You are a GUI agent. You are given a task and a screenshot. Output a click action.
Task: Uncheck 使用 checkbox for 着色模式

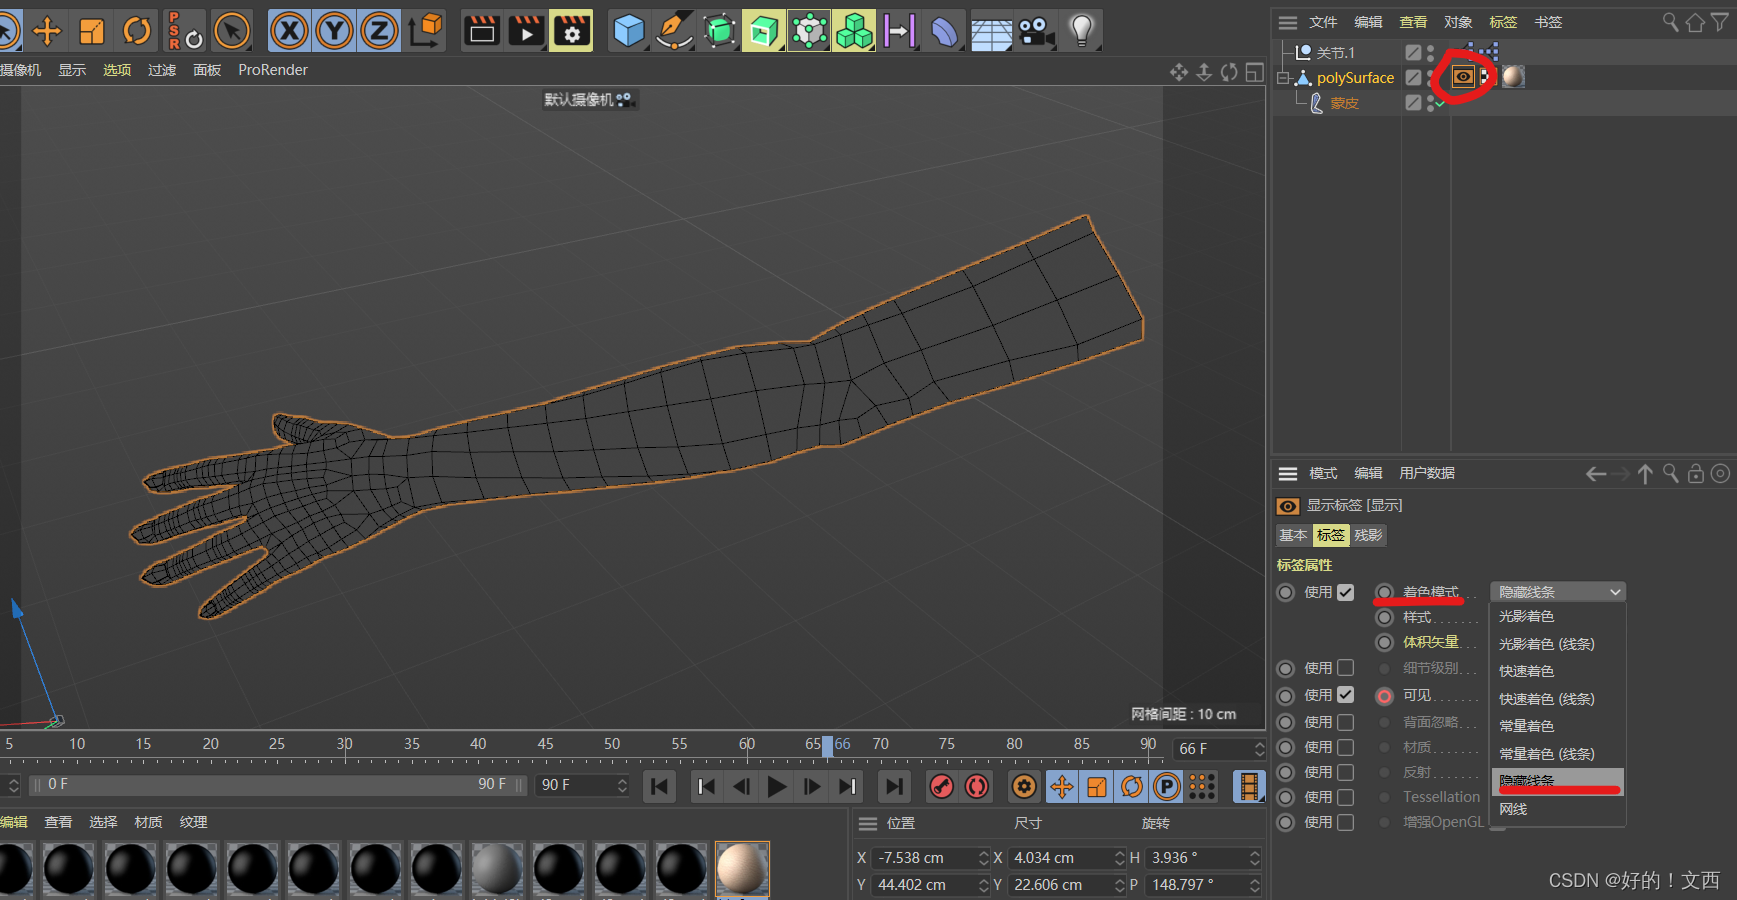1346,592
